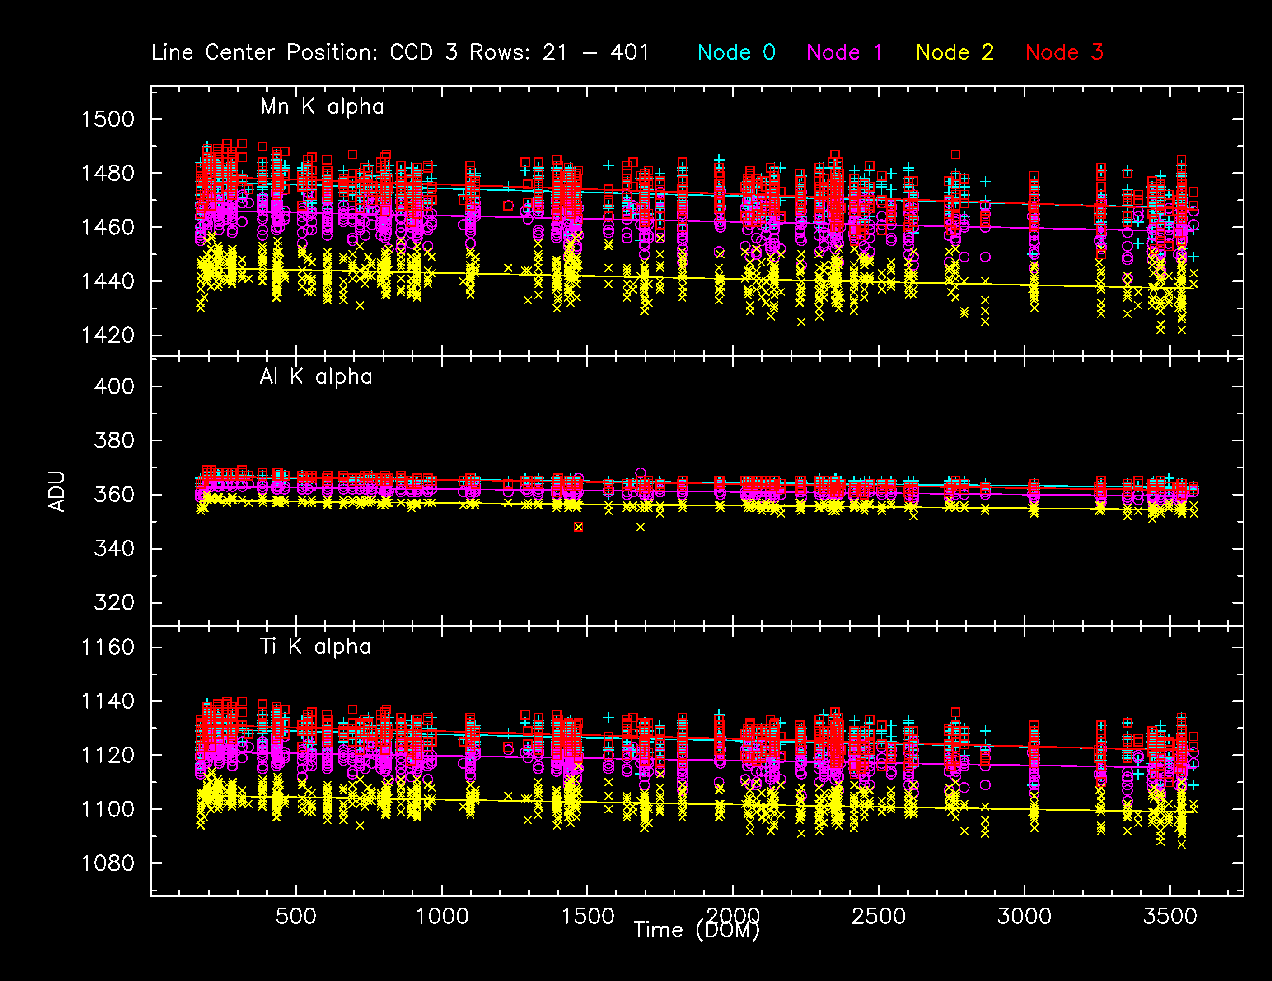
Task: Click the ADU y-axis label
Action: pyautogui.click(x=57, y=491)
